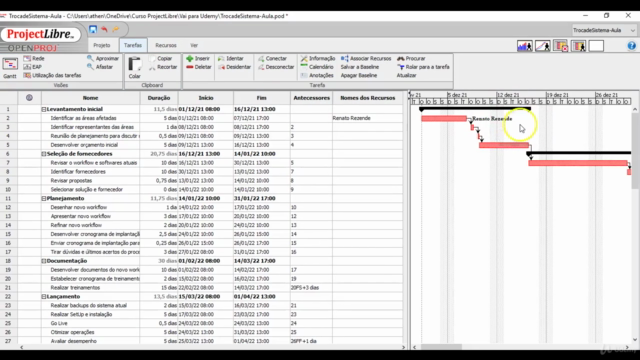Click Copiar in Clipboard group
Image resolution: width=640 pixels, height=360 pixels.
pyautogui.click(x=160, y=58)
